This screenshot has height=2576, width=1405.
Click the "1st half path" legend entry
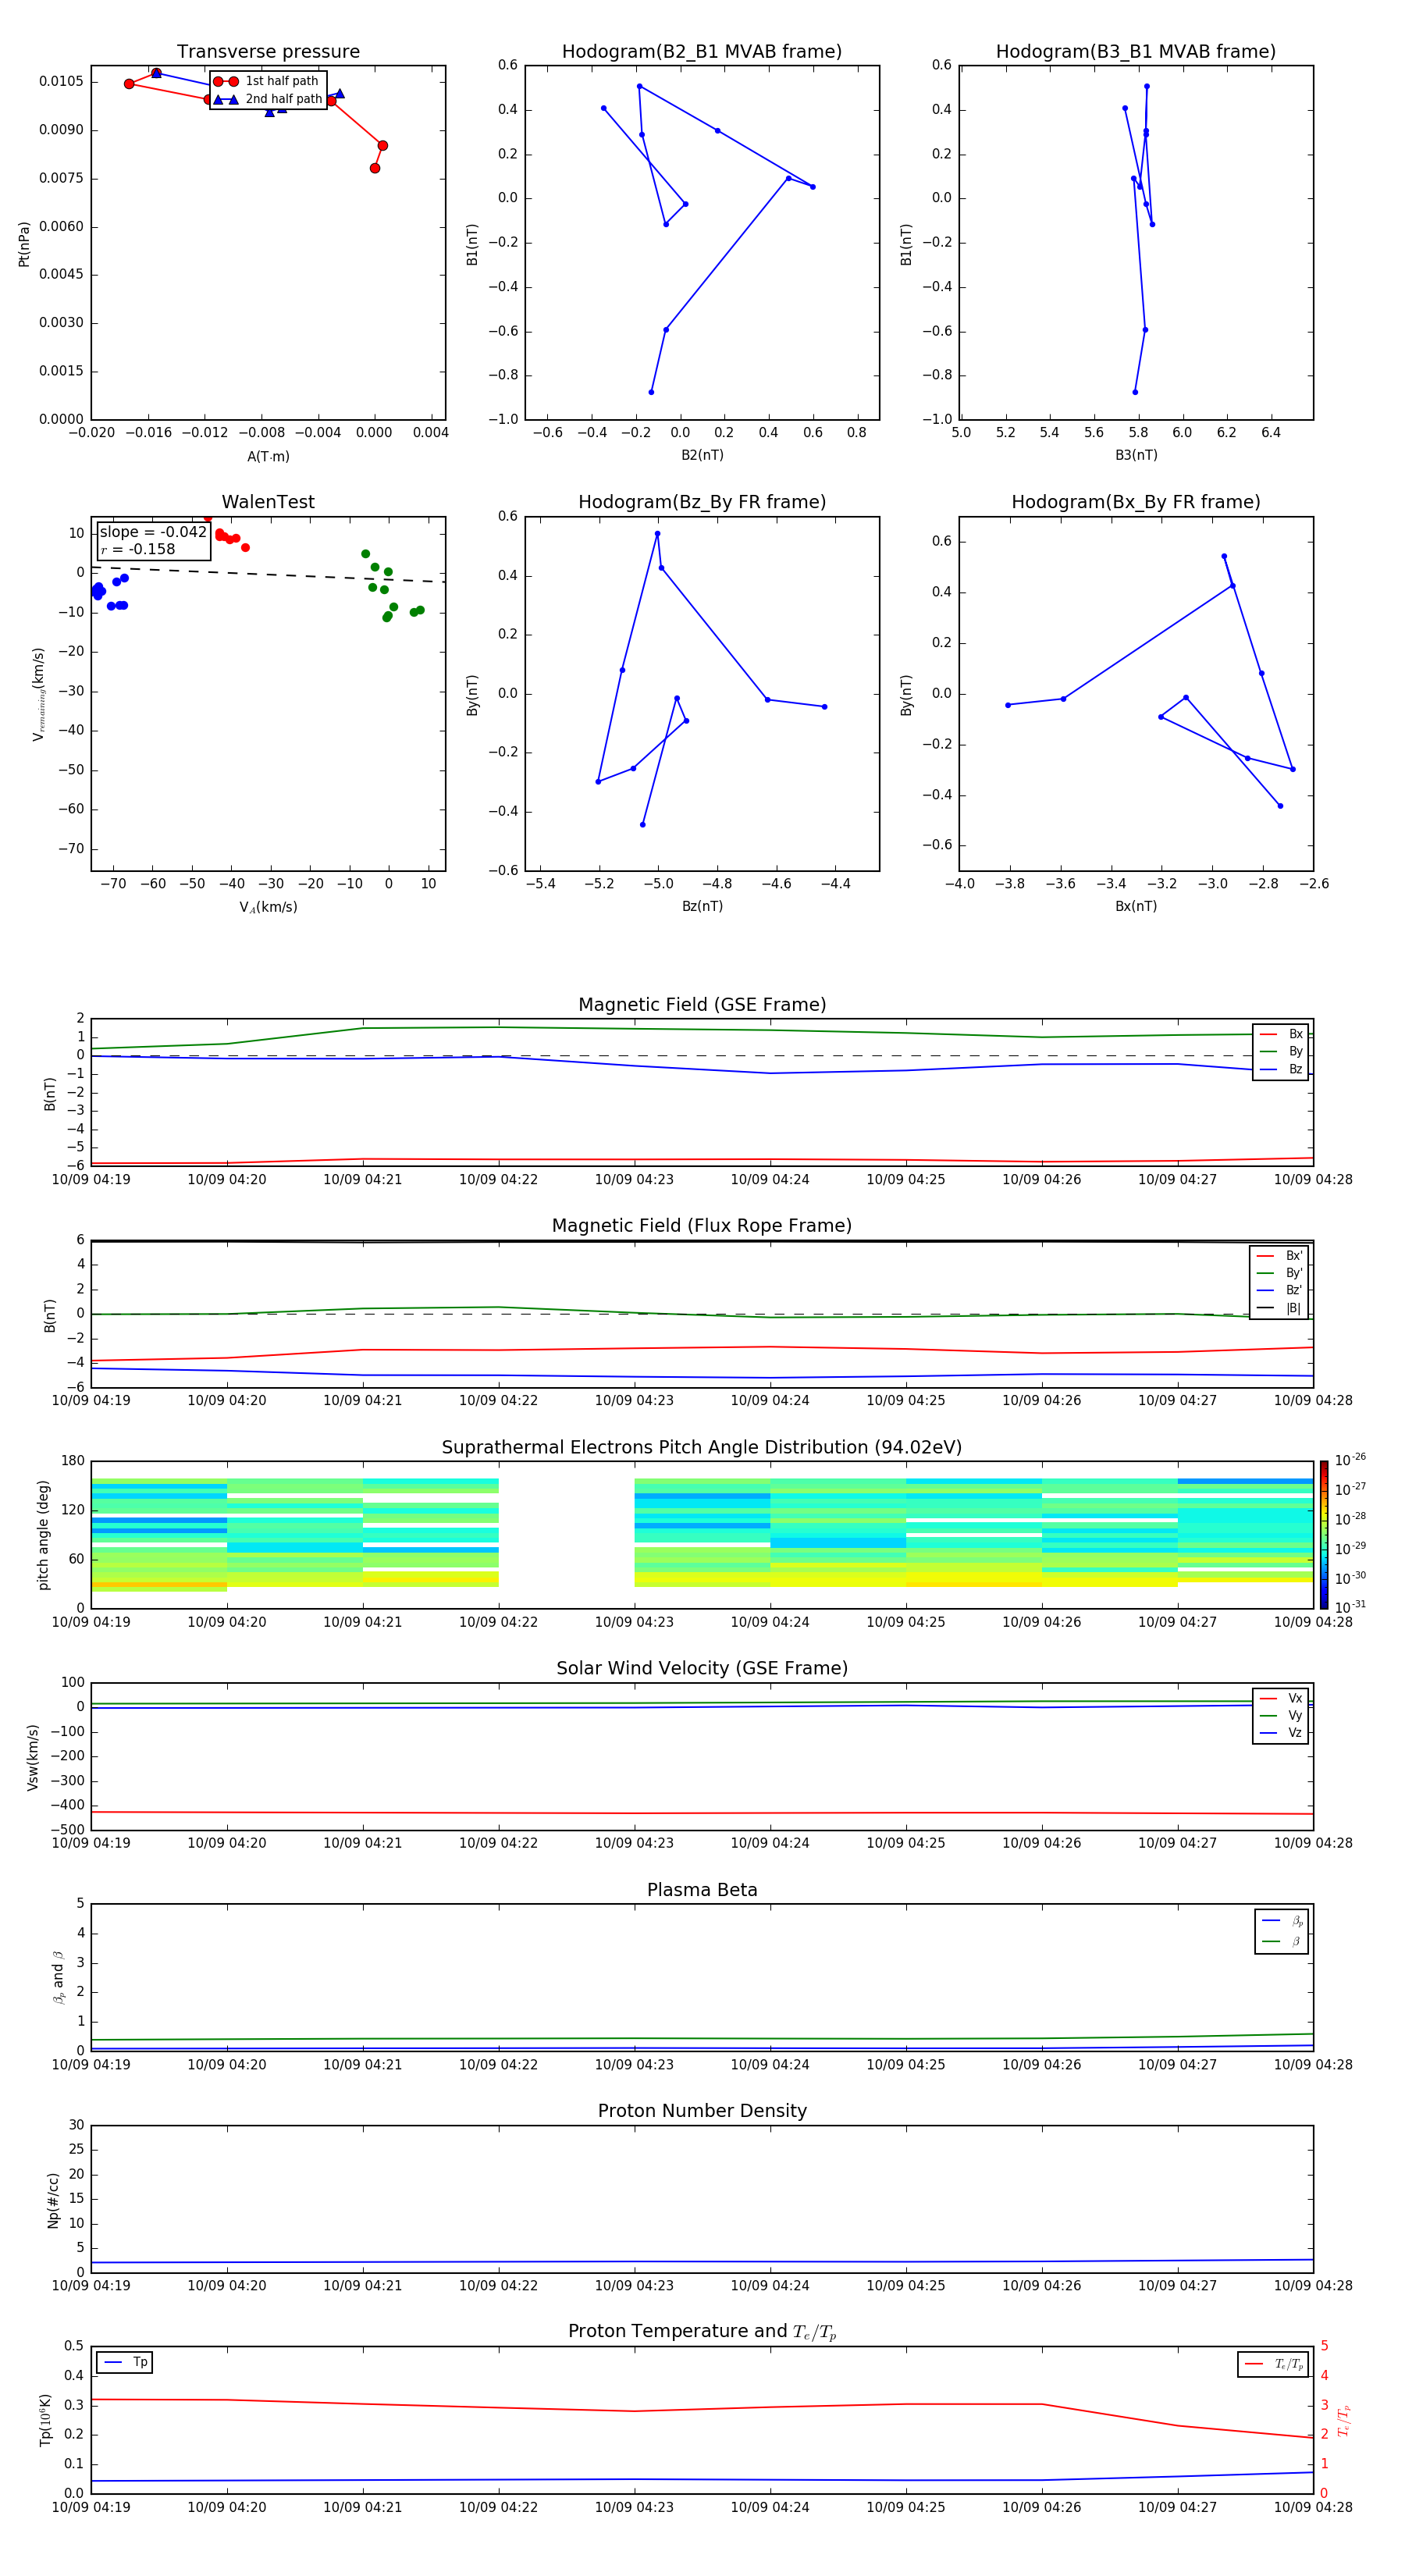pos(267,81)
